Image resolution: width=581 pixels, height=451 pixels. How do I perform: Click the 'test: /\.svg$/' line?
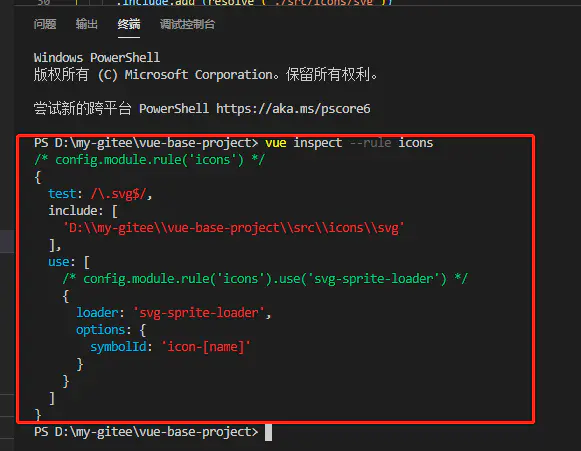tap(100, 194)
